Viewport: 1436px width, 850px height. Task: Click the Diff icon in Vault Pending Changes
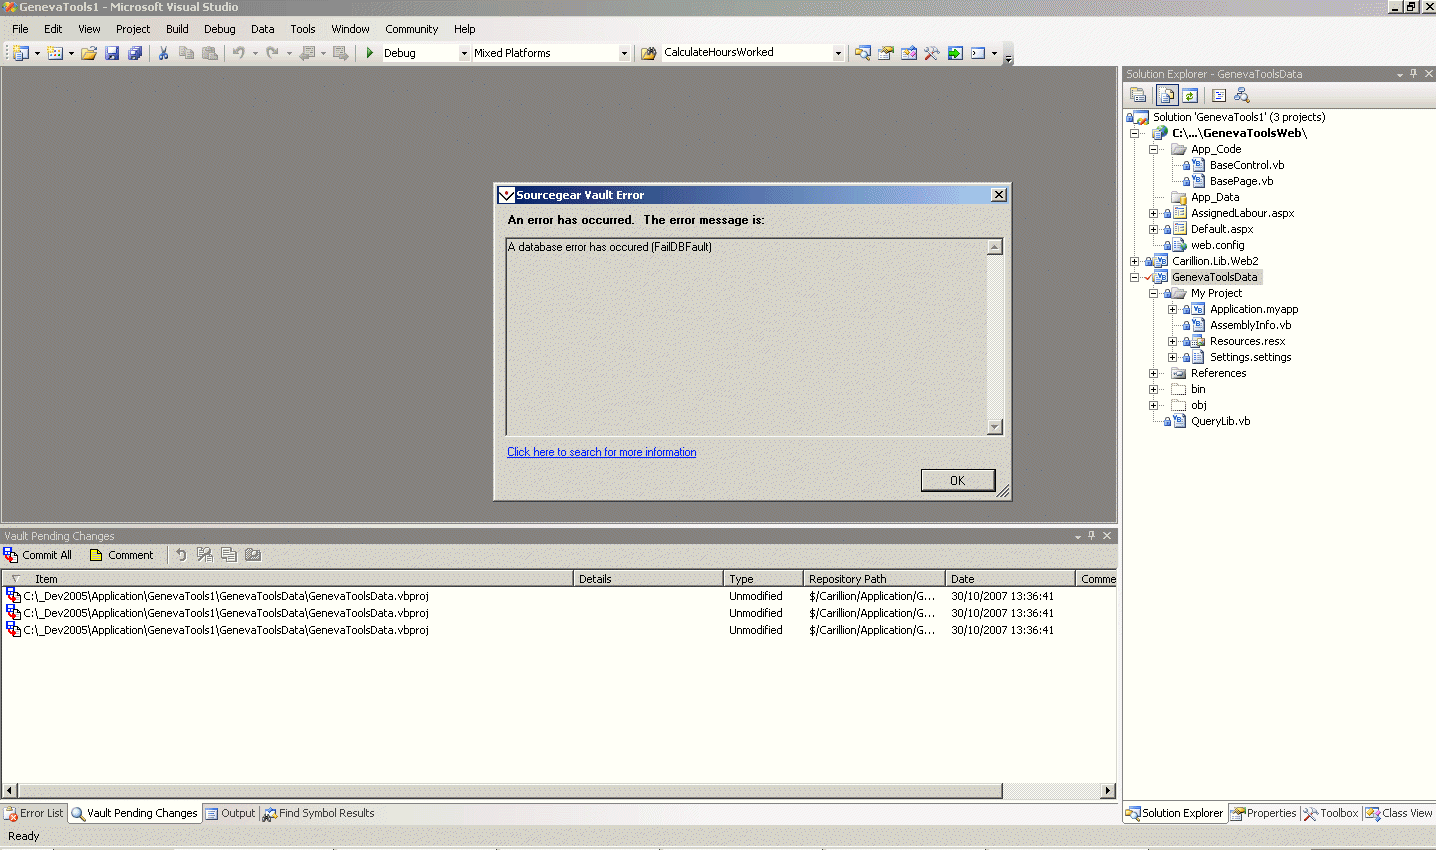[x=204, y=555]
